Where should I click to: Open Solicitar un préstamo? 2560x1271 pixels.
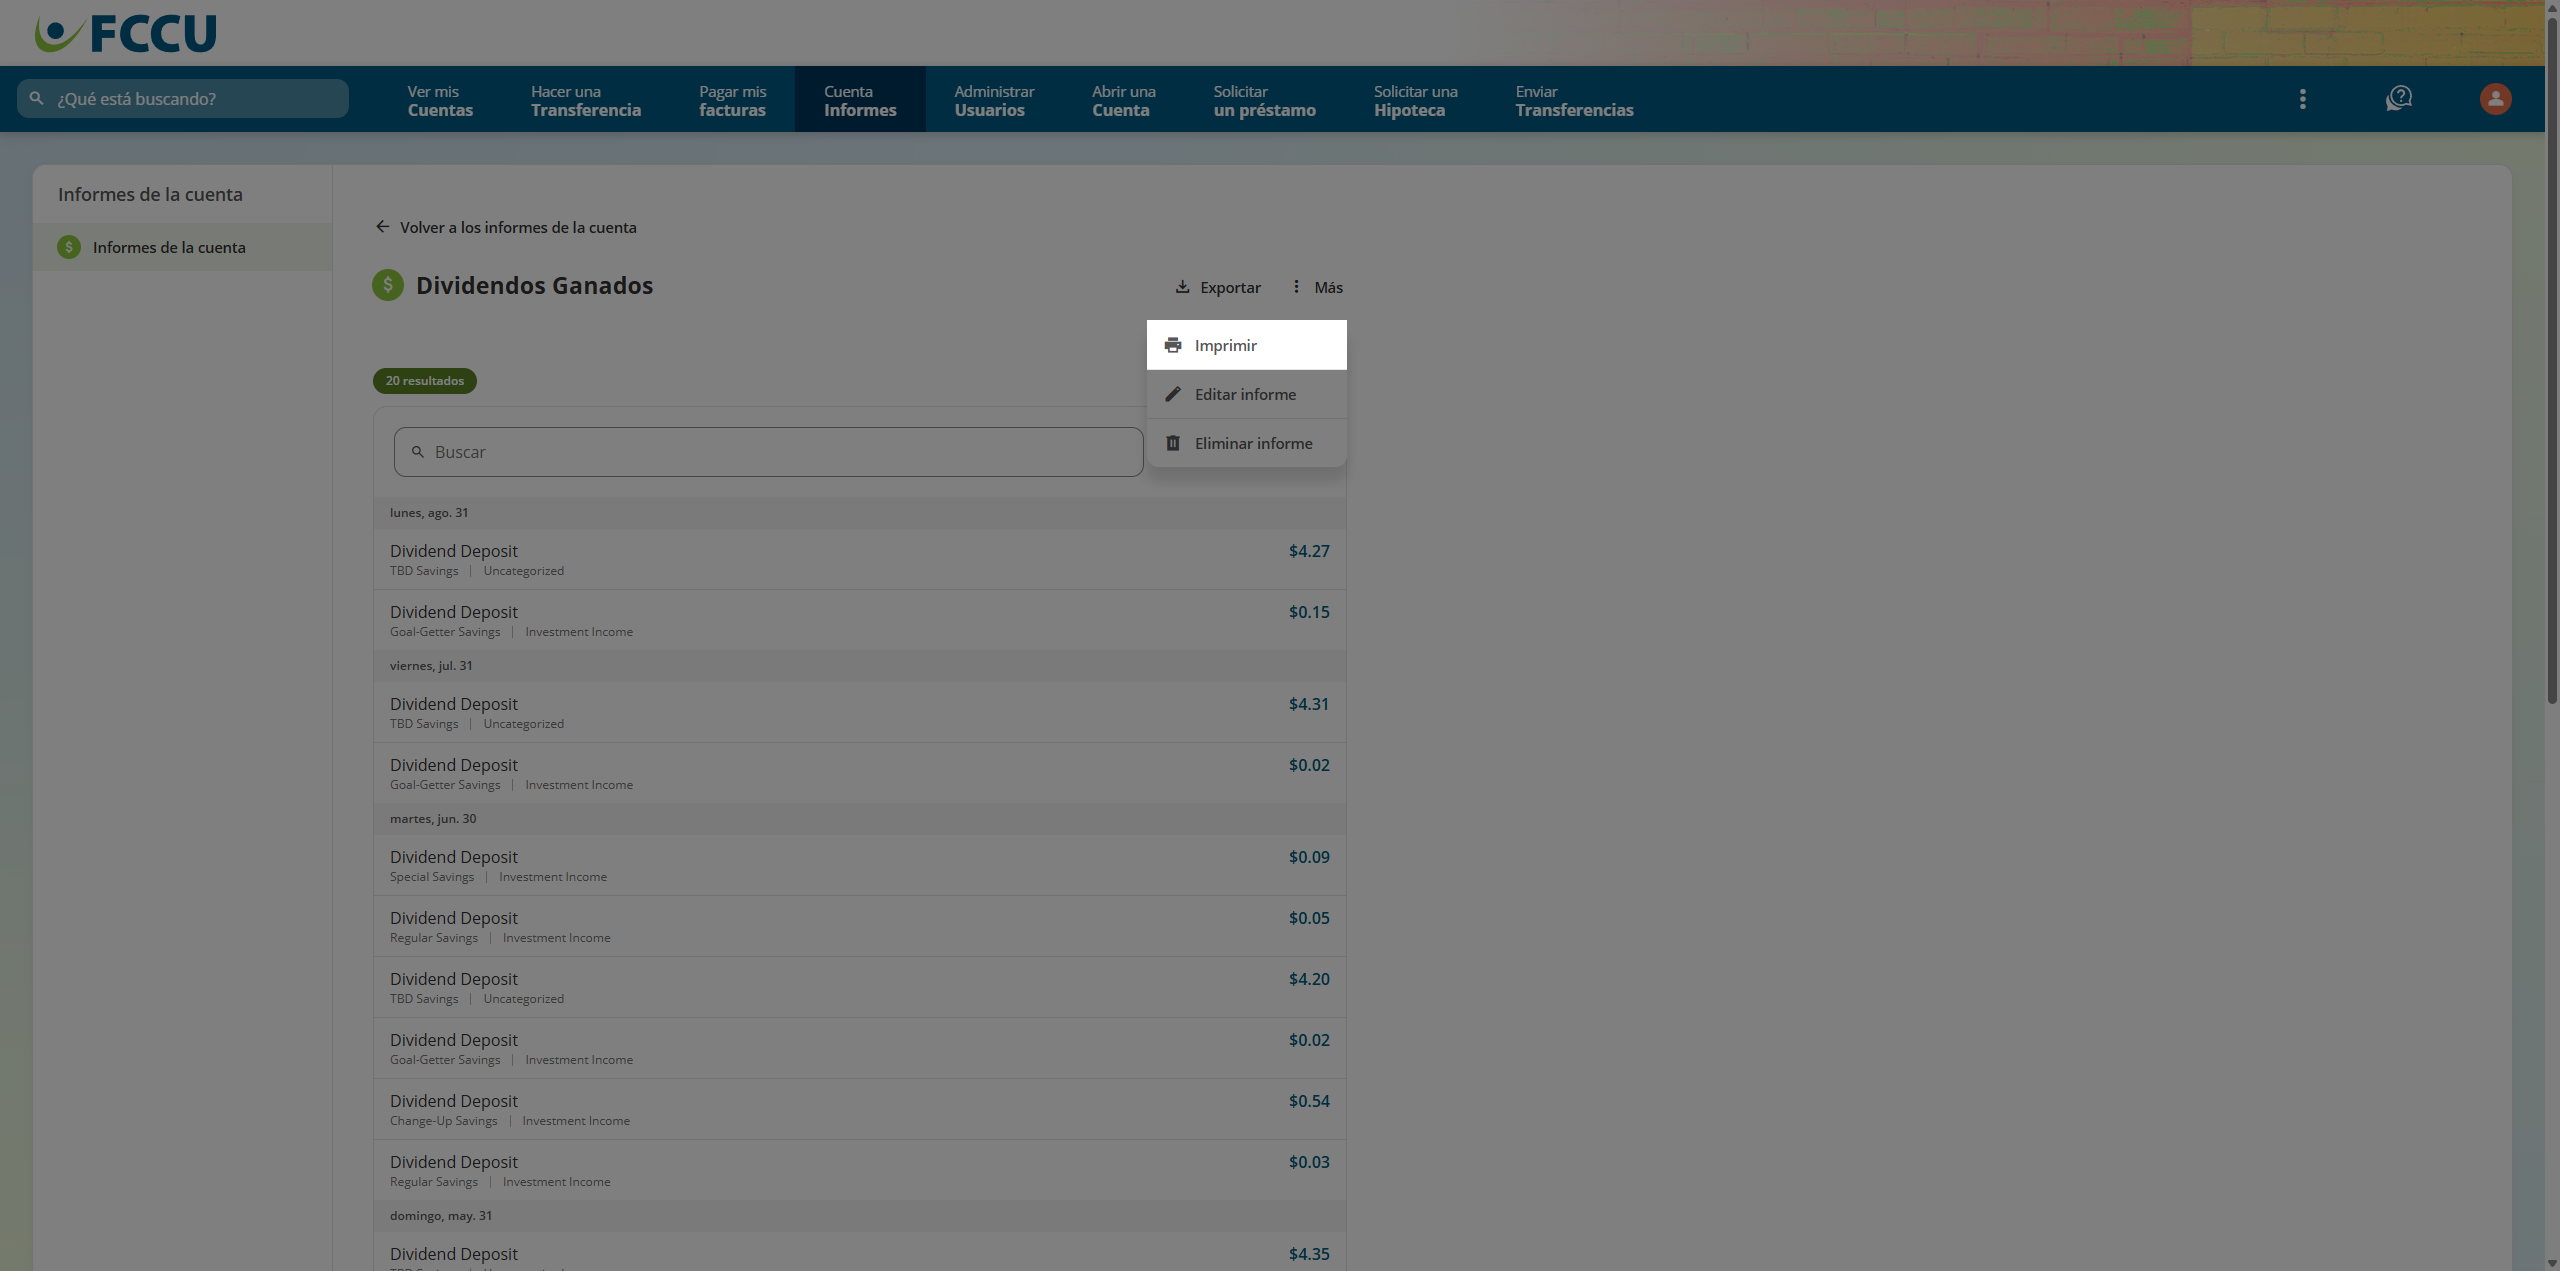pos(1265,100)
